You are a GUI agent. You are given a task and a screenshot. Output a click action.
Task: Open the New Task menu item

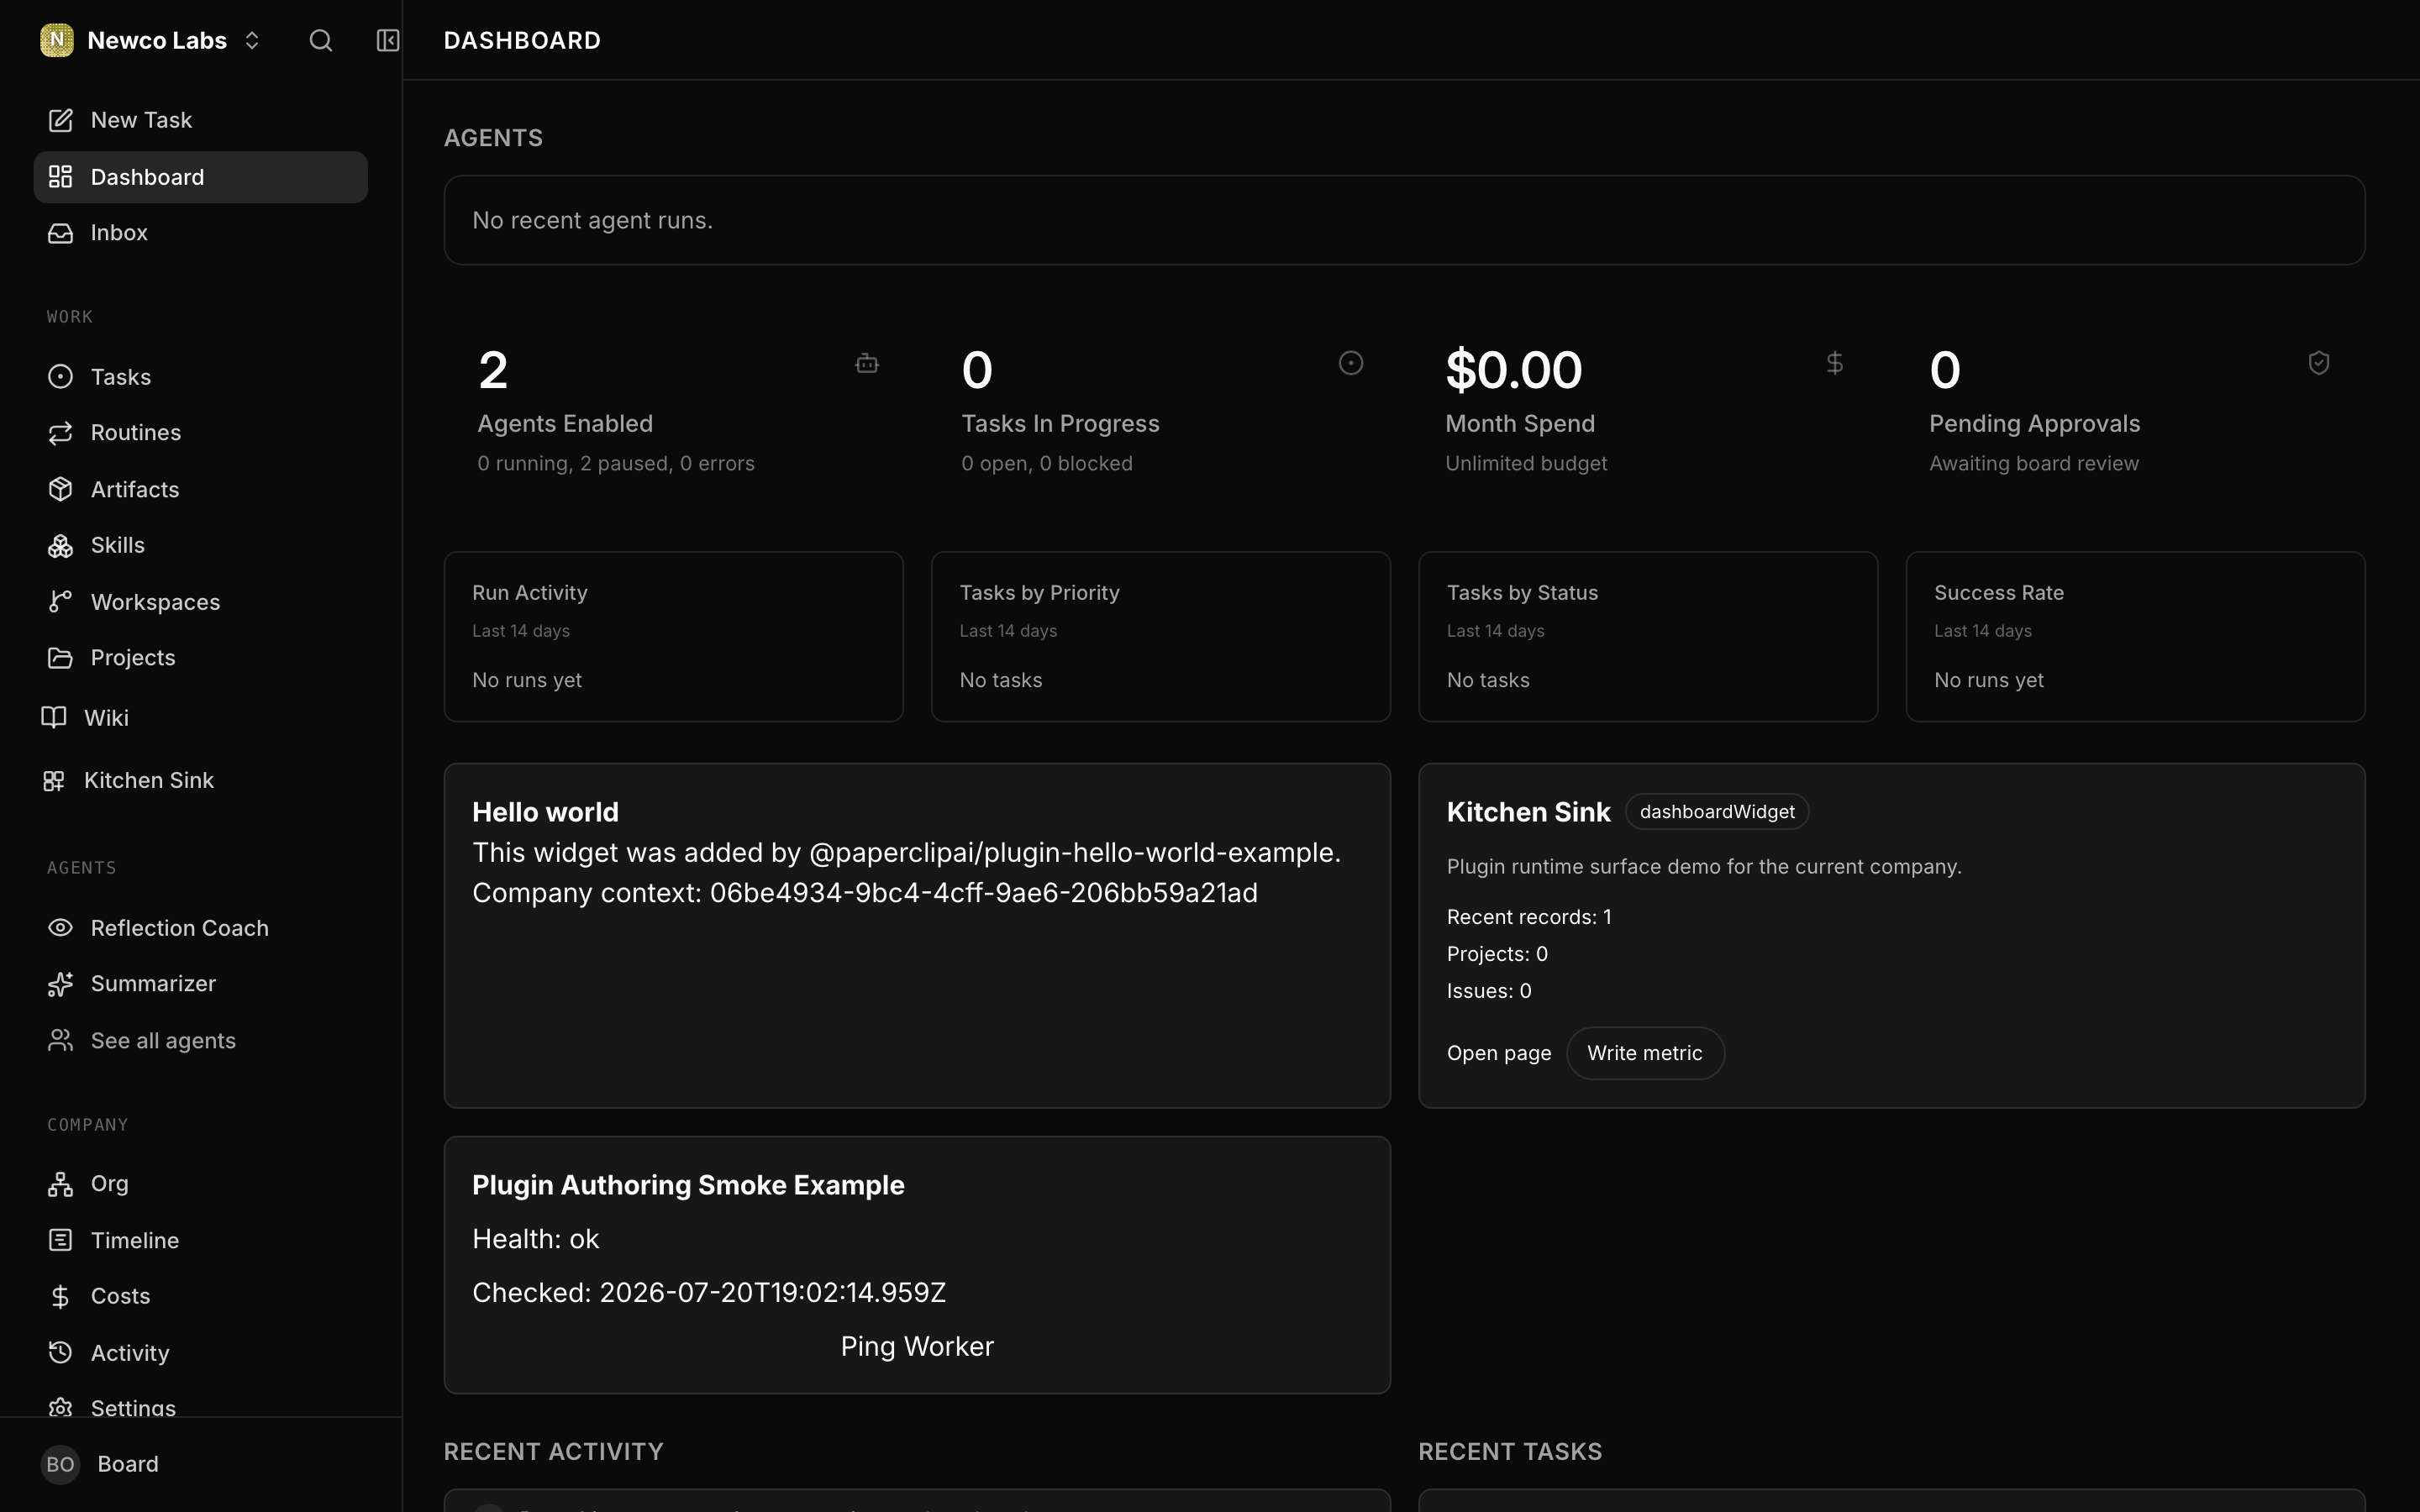pyautogui.click(x=200, y=120)
